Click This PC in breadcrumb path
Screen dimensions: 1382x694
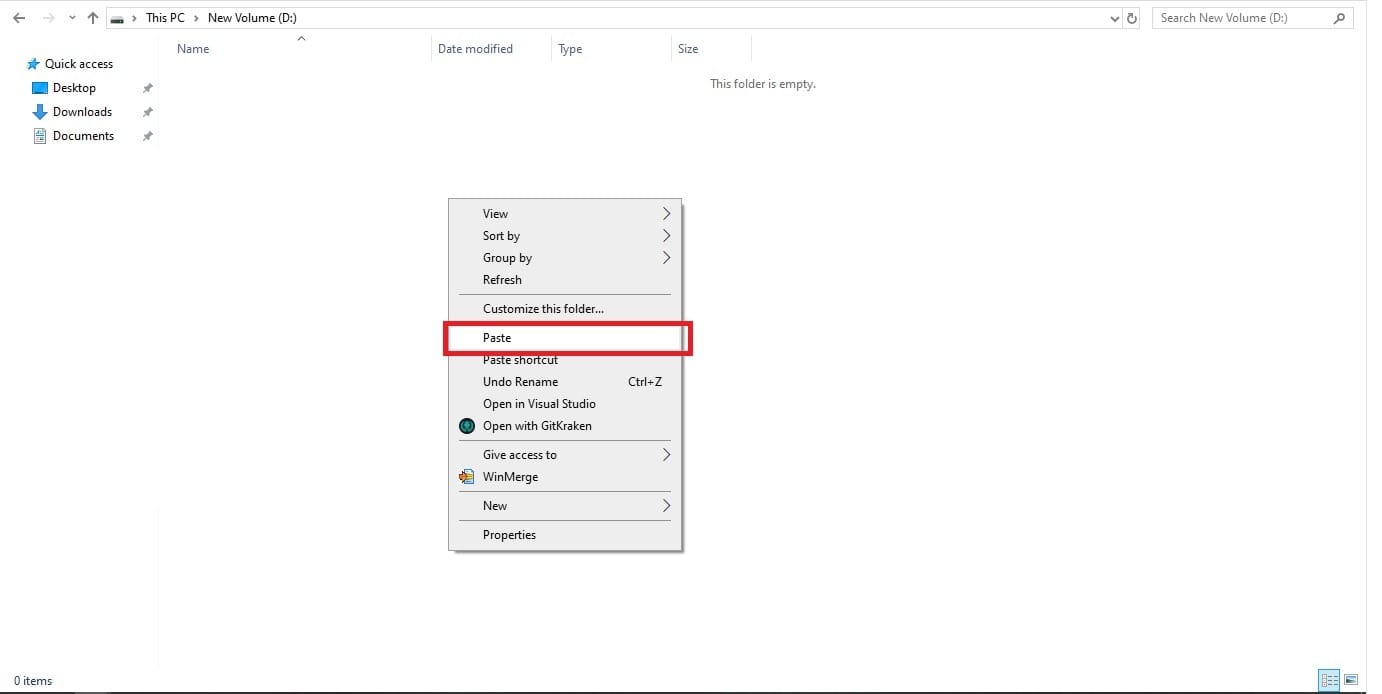pyautogui.click(x=165, y=18)
